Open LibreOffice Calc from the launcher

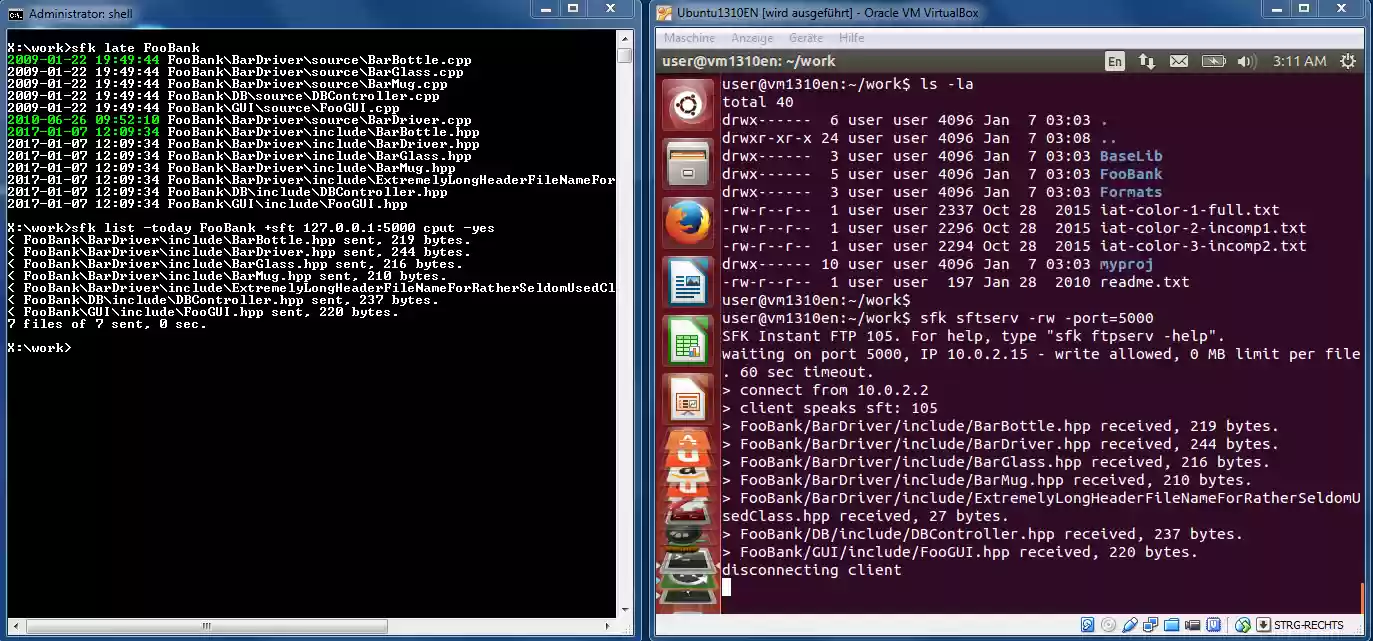coord(686,339)
